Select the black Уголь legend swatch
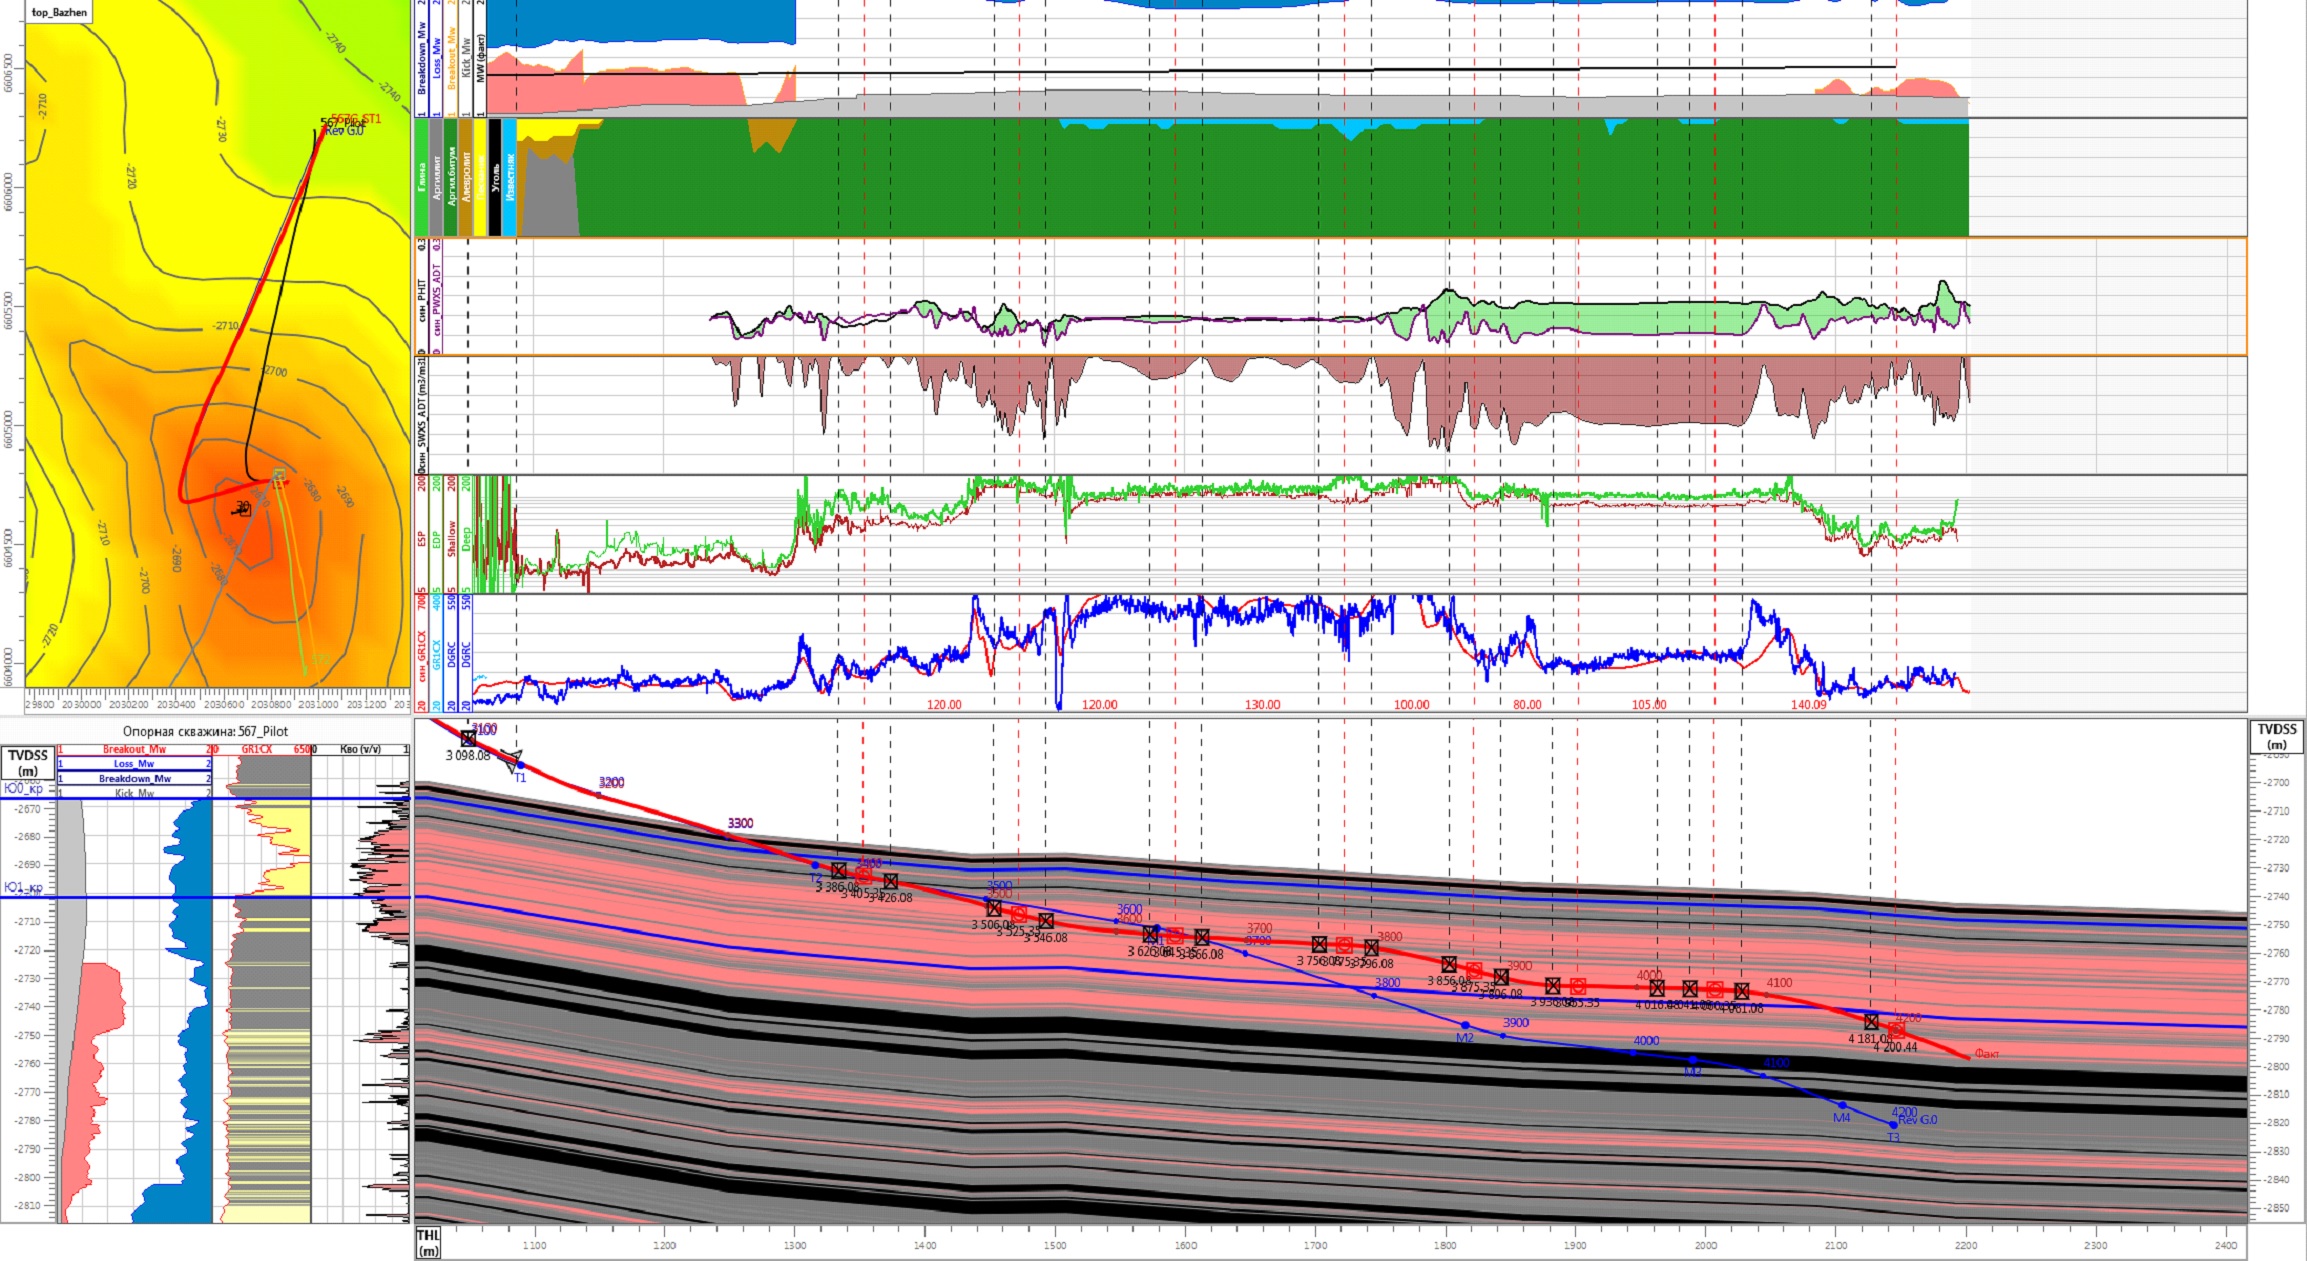This screenshot has width=2307, height=1261. pos(494,177)
